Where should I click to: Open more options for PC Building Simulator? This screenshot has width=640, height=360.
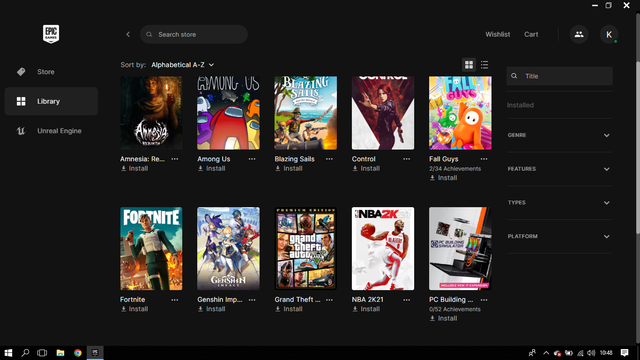484,300
